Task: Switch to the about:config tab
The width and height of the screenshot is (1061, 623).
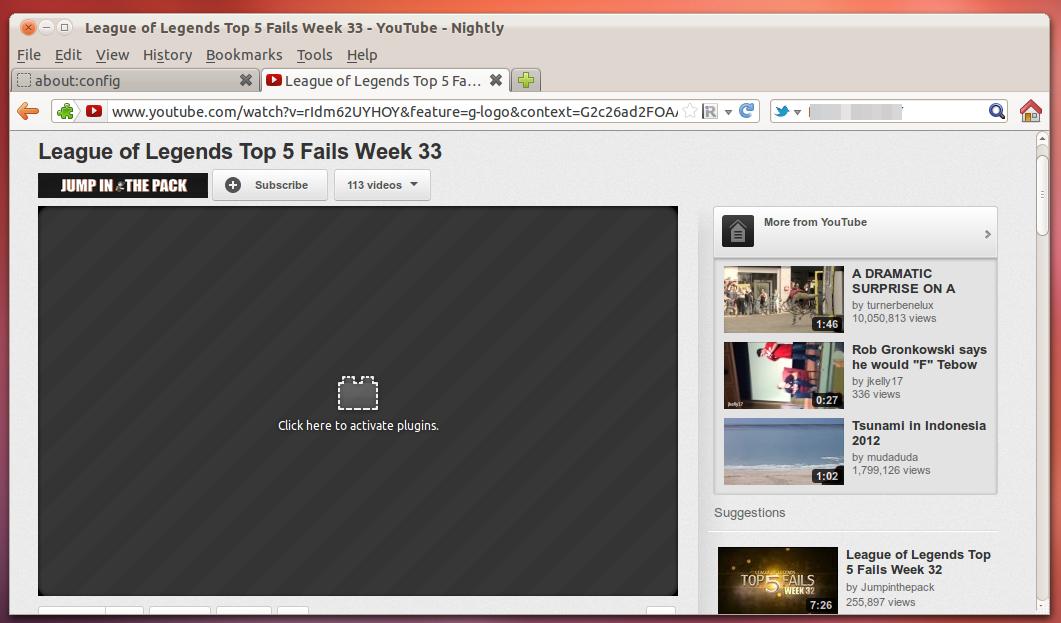Action: pyautogui.click(x=135, y=80)
